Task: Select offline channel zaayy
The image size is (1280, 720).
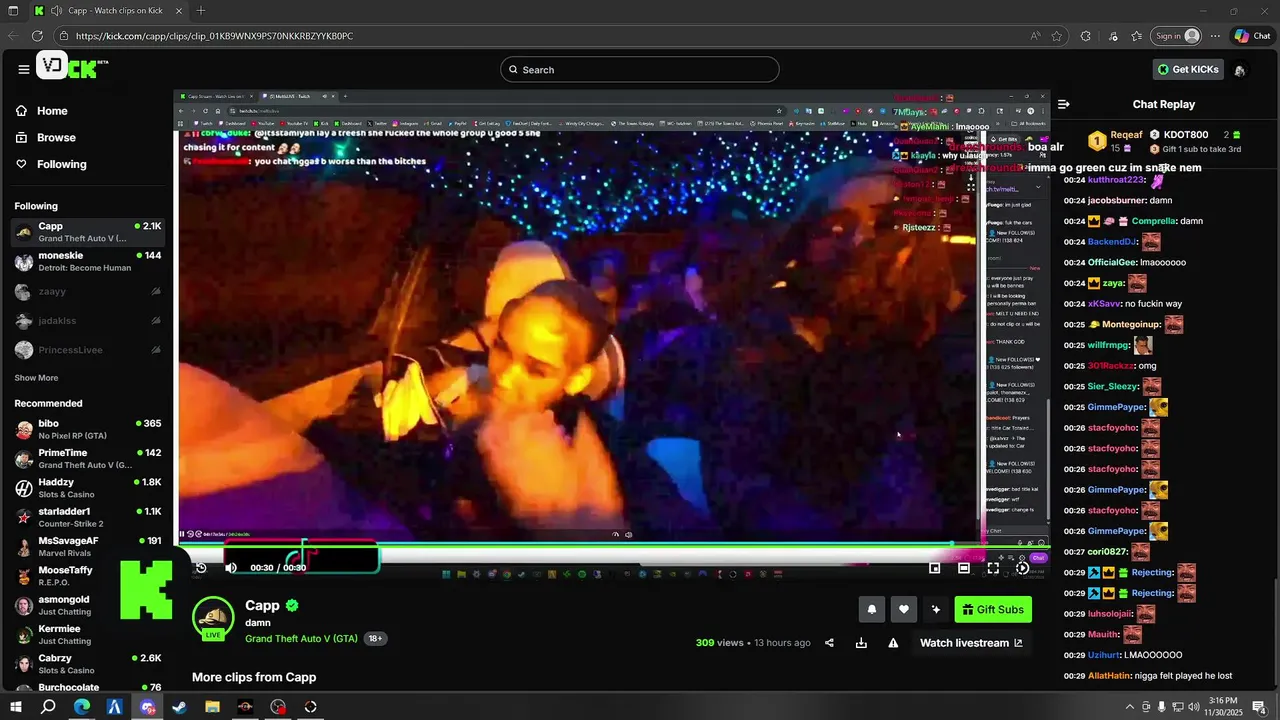Action: 88,292
